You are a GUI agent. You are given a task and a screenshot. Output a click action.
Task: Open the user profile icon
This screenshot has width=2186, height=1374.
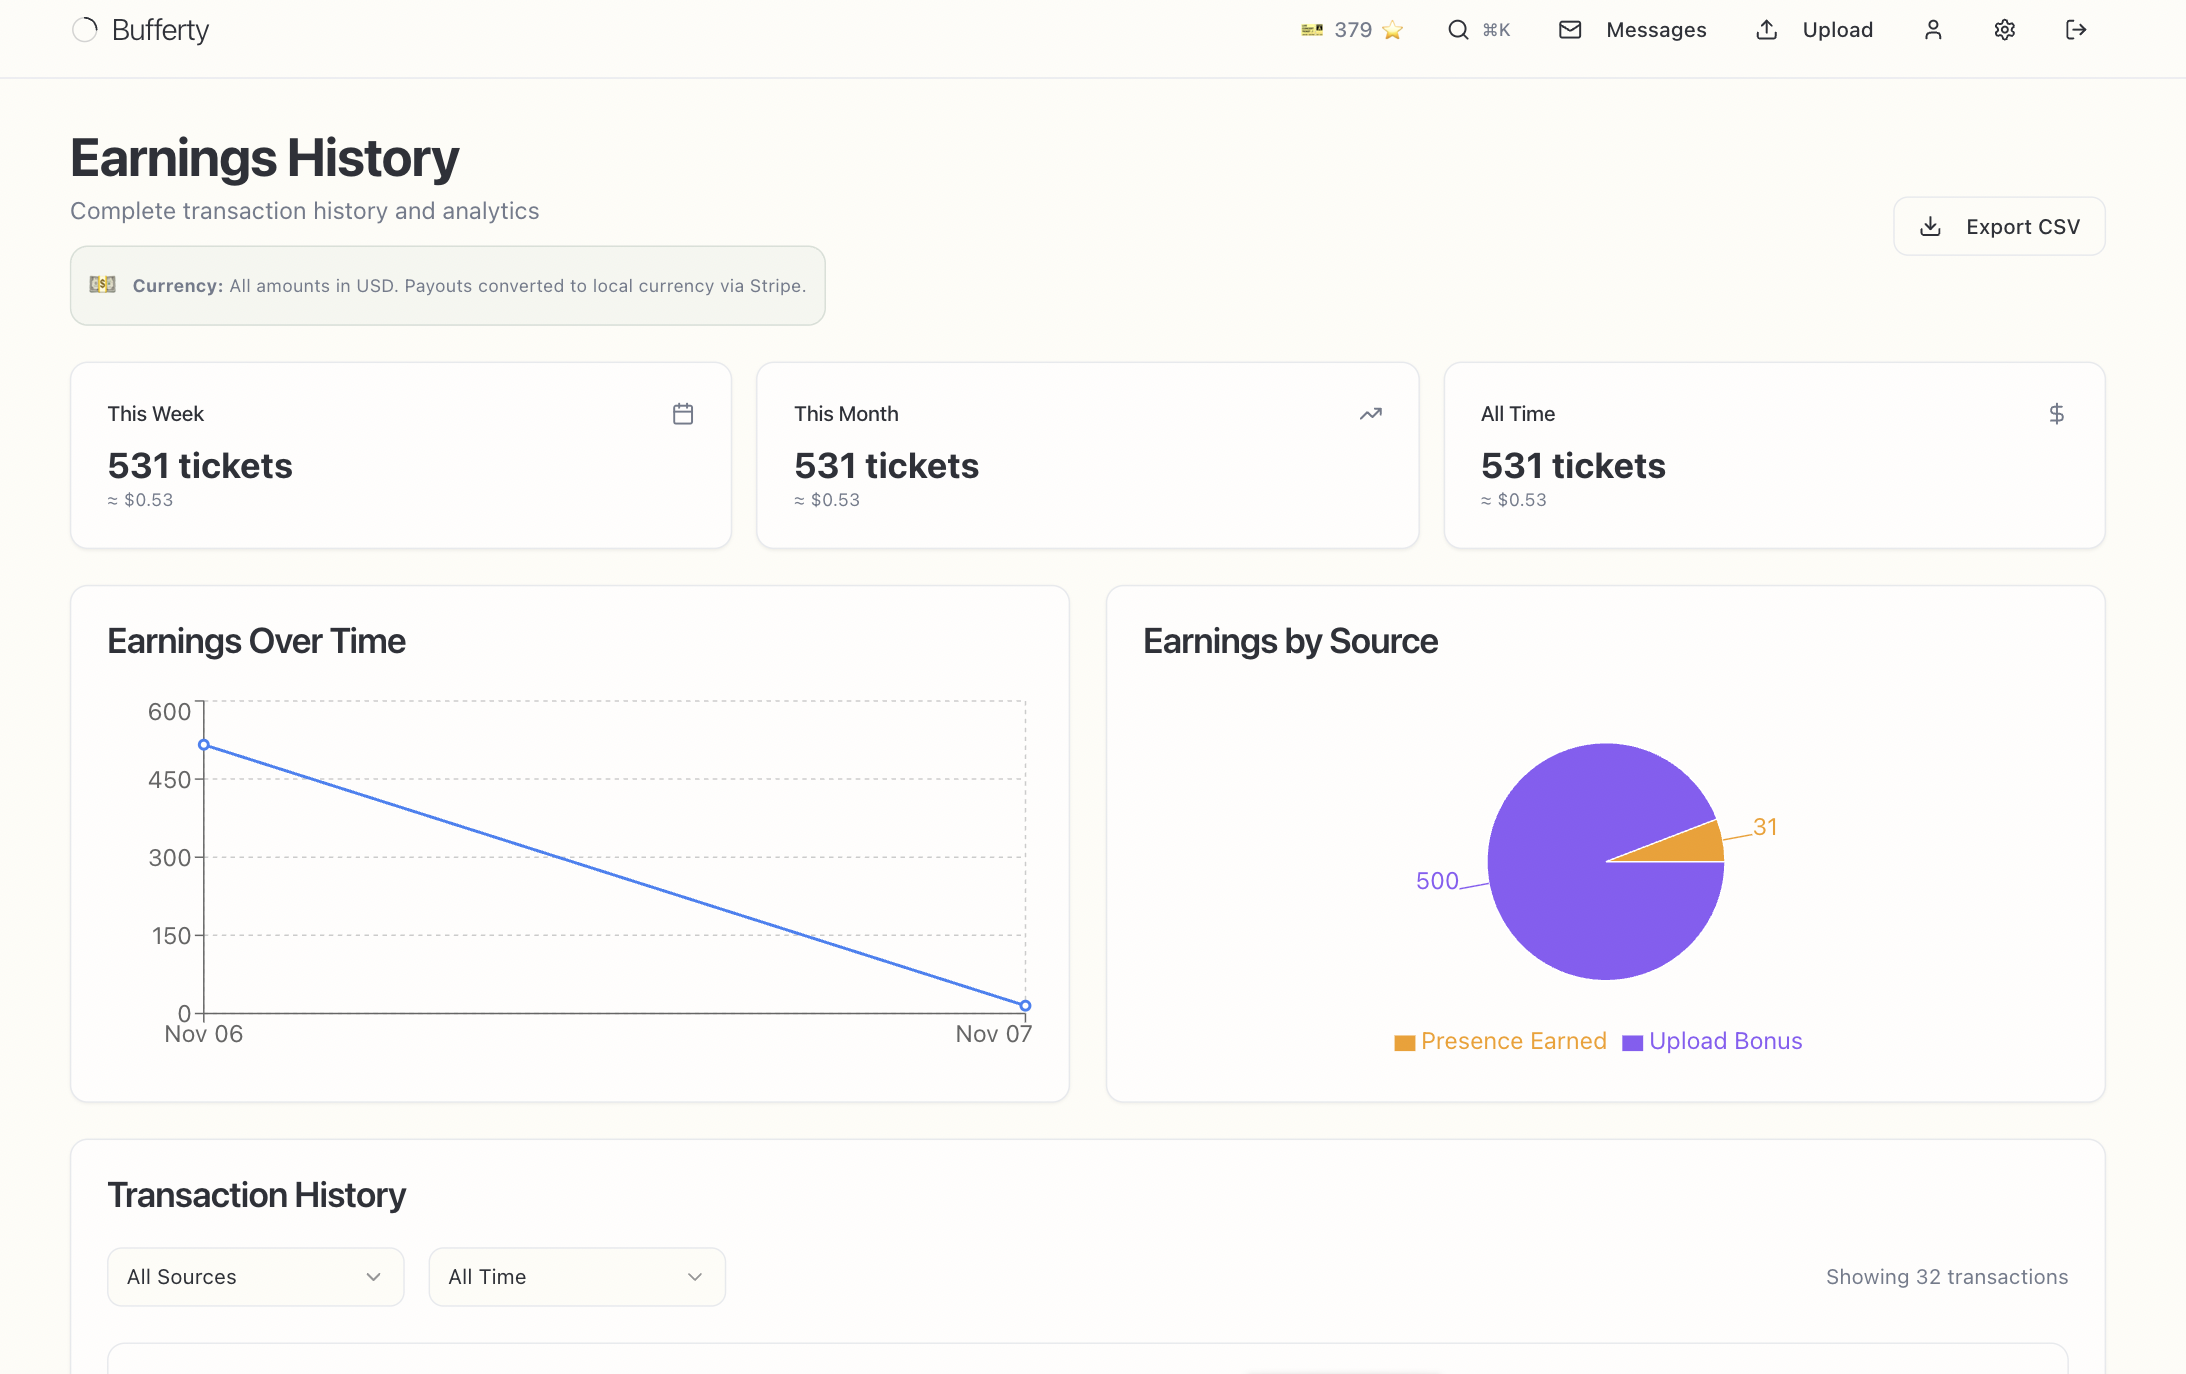pos(1933,29)
